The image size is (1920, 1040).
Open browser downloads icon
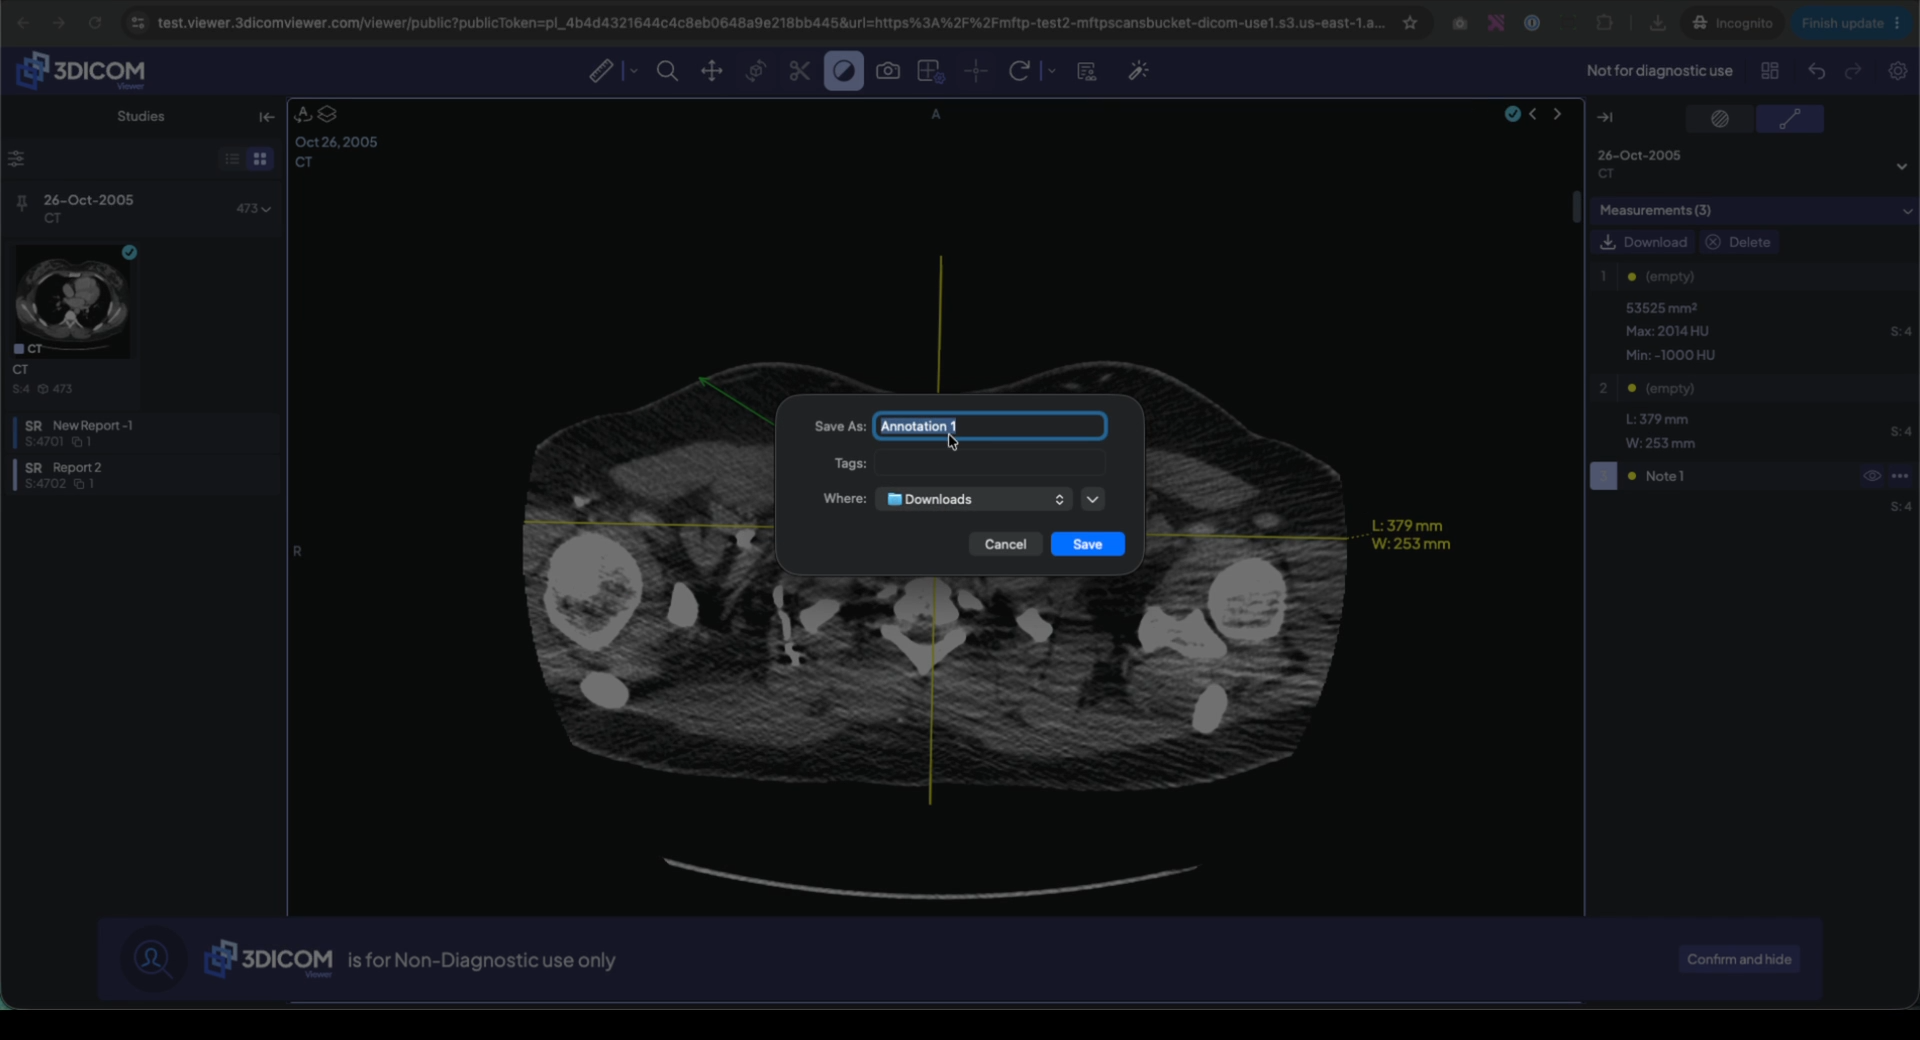(1658, 22)
